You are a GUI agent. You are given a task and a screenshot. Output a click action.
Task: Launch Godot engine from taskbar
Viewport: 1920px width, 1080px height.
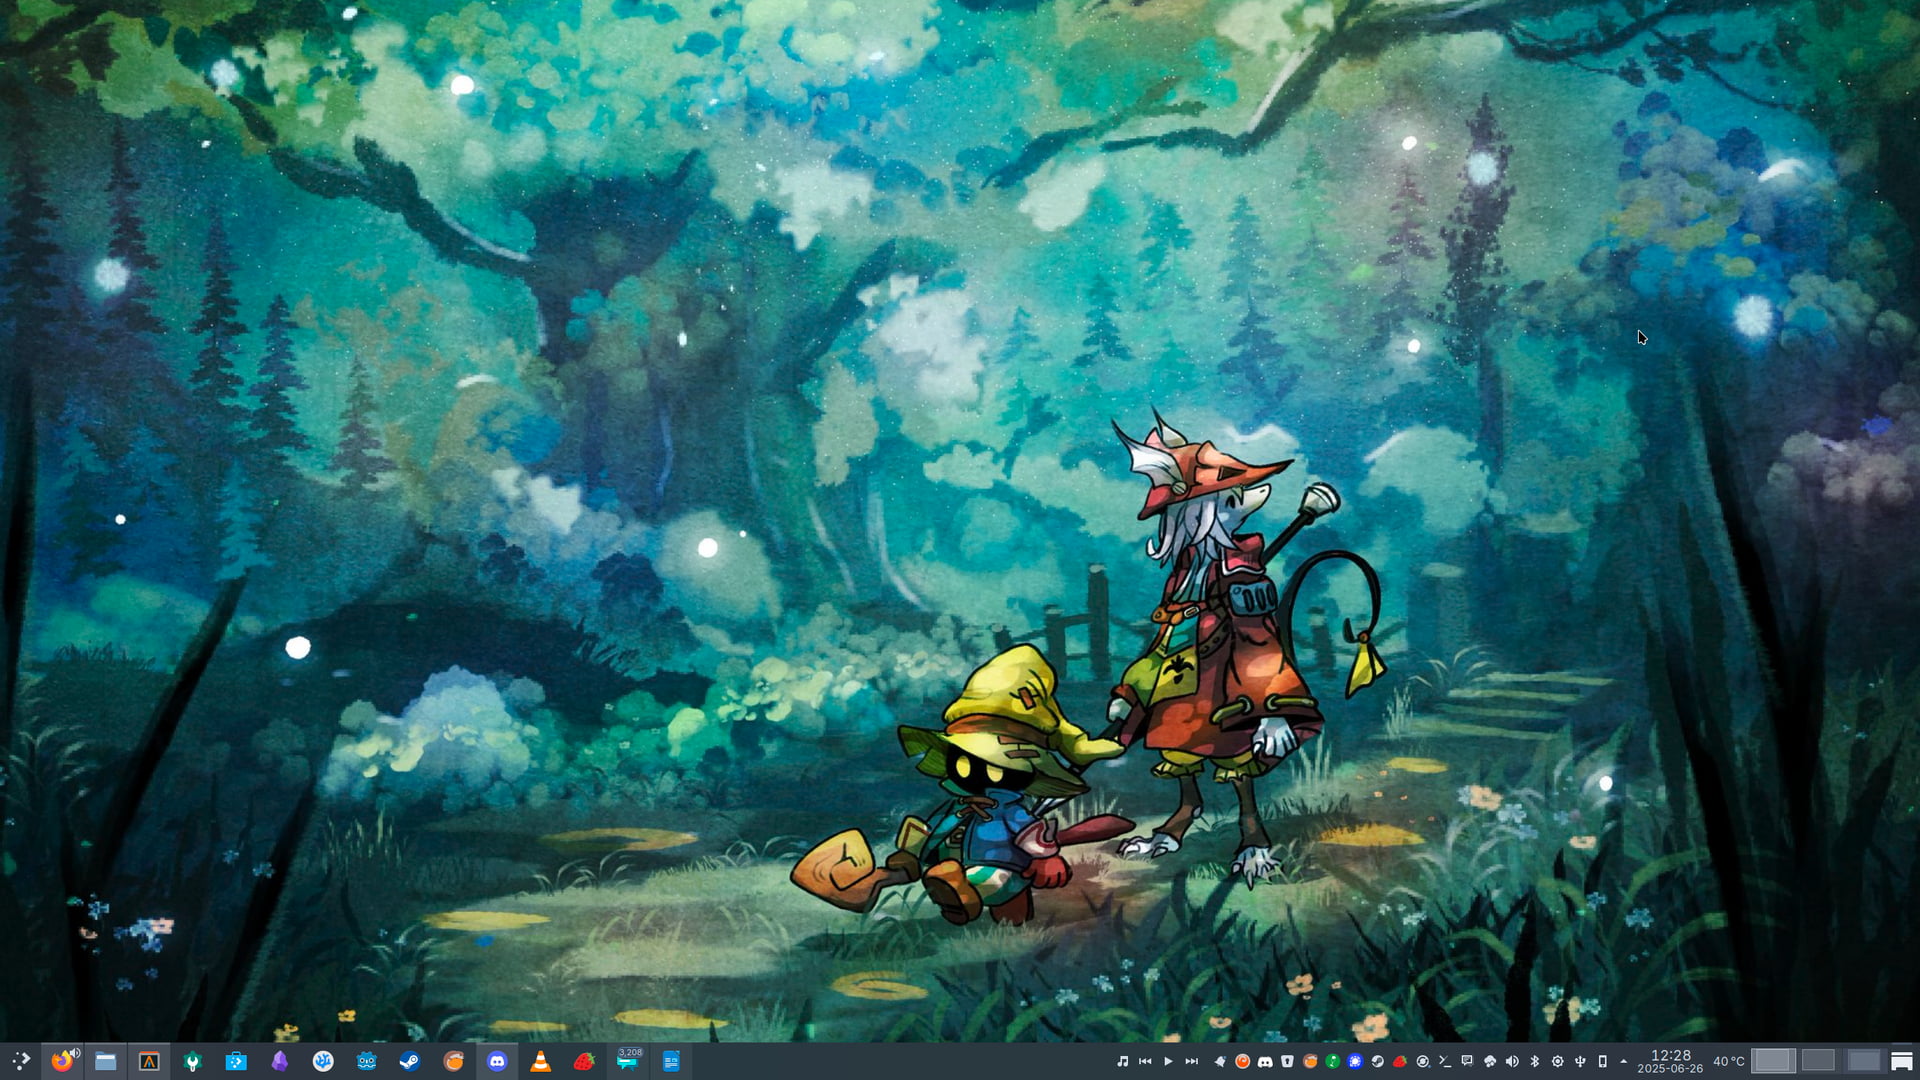(366, 1061)
